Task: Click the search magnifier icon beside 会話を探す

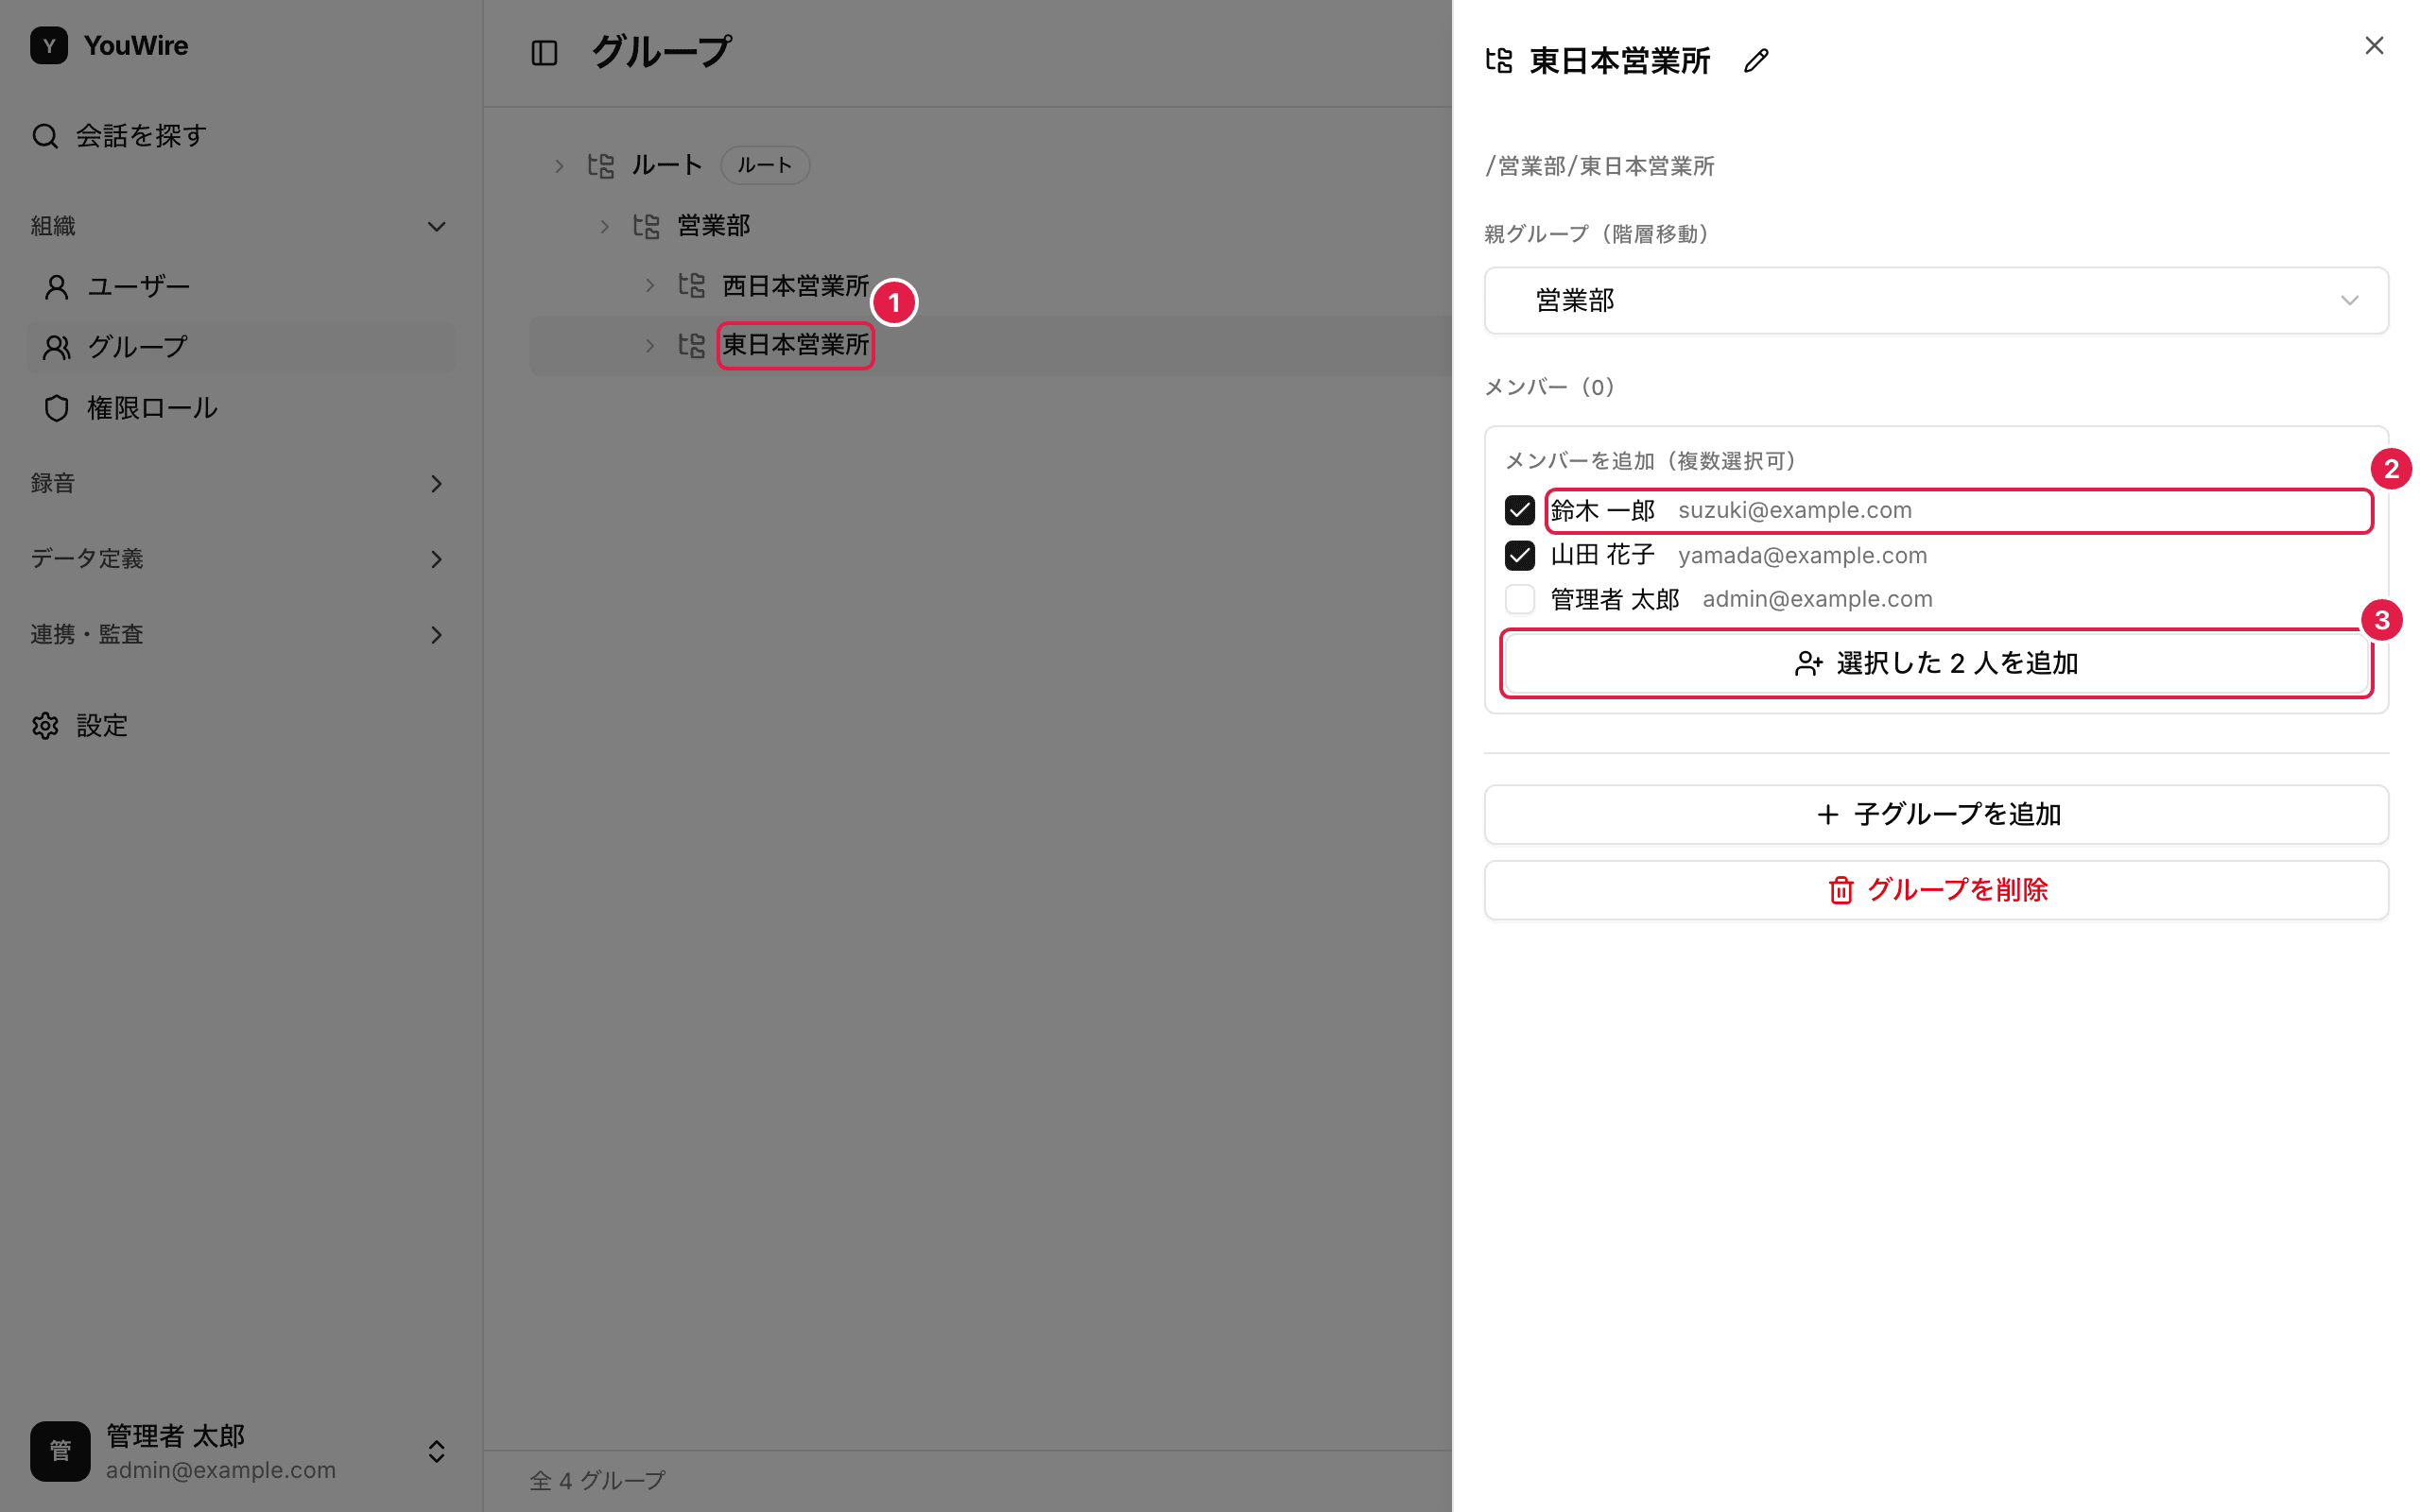Action: pos(45,136)
